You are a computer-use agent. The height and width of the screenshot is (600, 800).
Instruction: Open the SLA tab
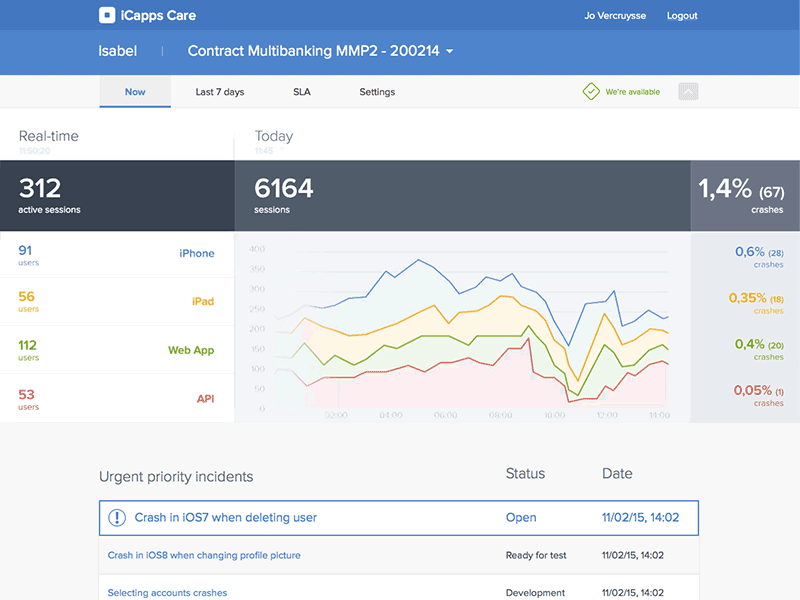point(301,91)
